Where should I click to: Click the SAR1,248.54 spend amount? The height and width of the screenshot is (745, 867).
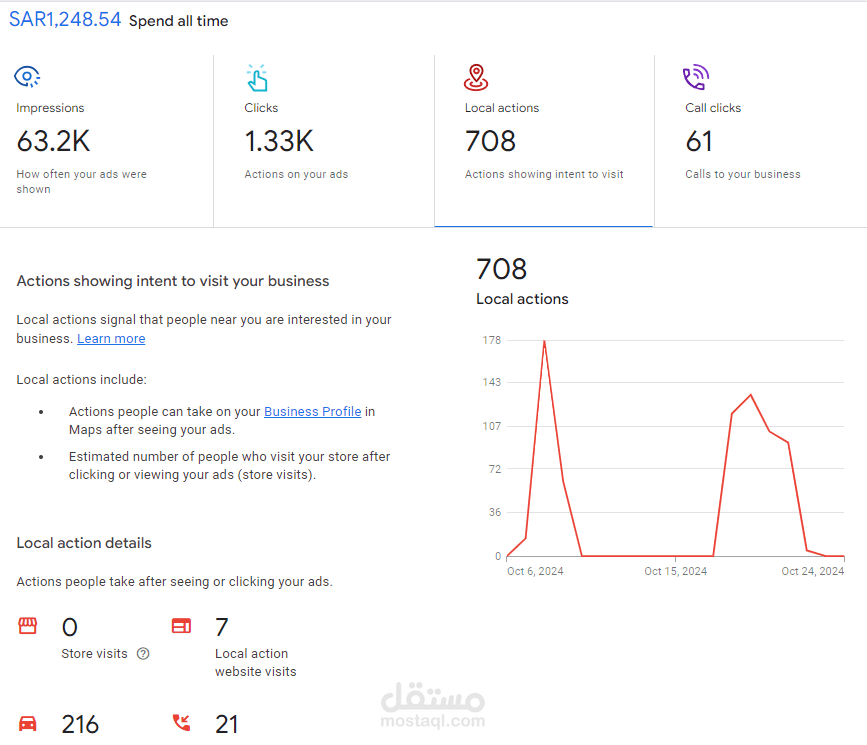(x=65, y=19)
